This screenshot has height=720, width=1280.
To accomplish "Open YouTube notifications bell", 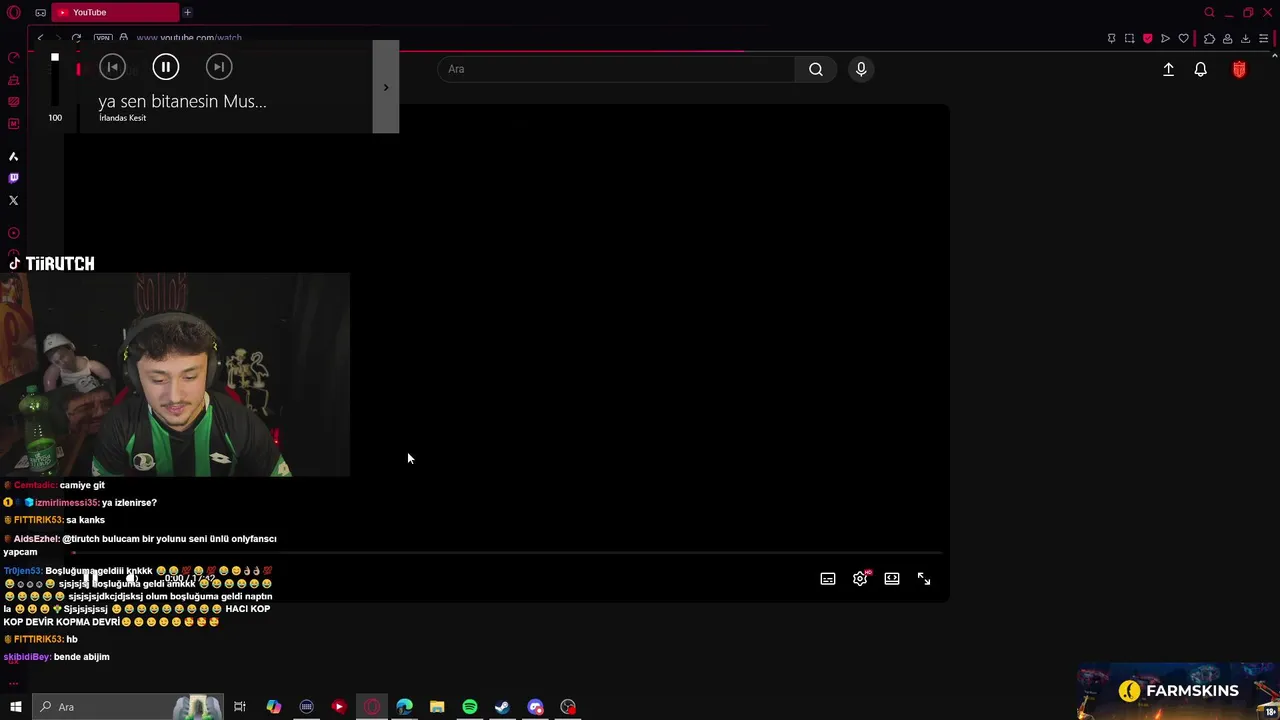I will (1200, 69).
